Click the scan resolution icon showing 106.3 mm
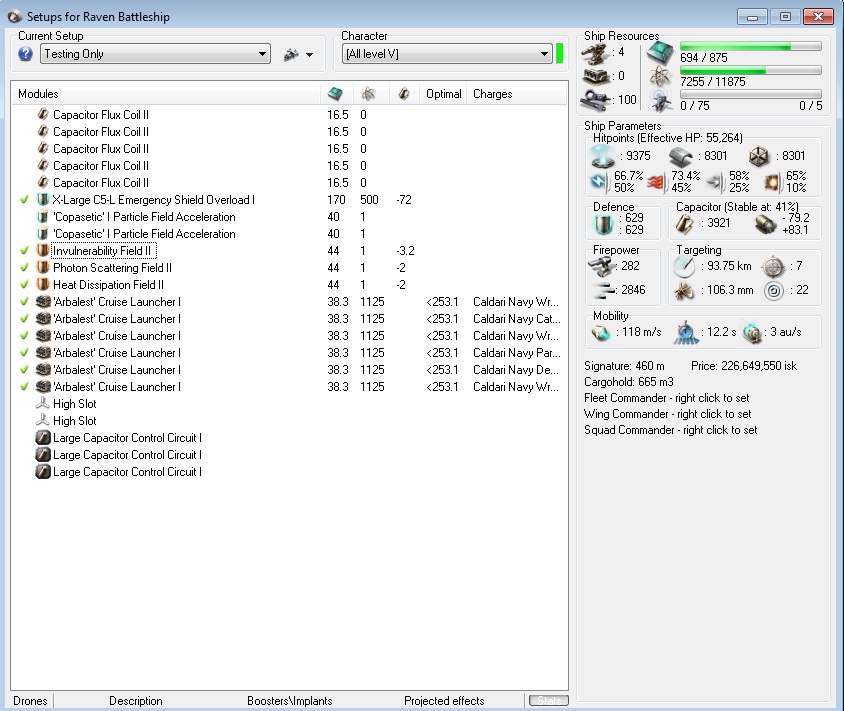Viewport: 844px width, 711px height. point(685,291)
